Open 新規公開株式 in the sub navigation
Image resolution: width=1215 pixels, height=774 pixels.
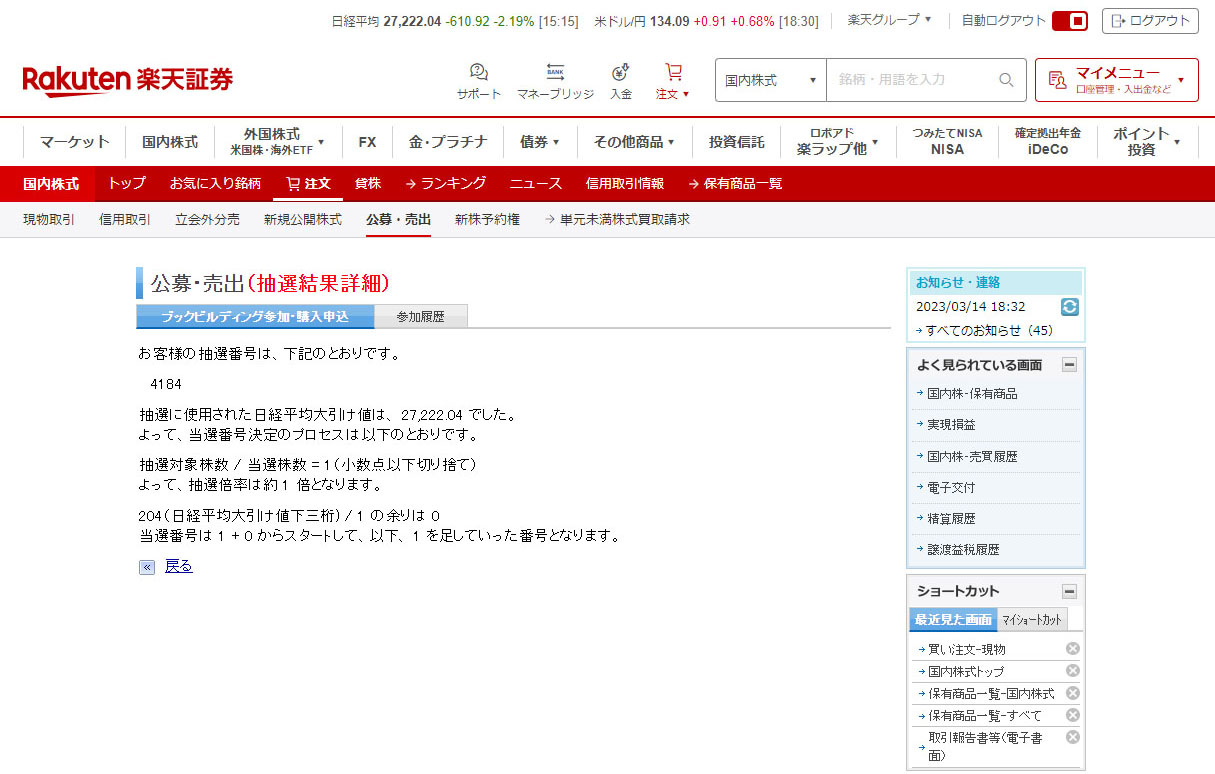click(x=302, y=219)
